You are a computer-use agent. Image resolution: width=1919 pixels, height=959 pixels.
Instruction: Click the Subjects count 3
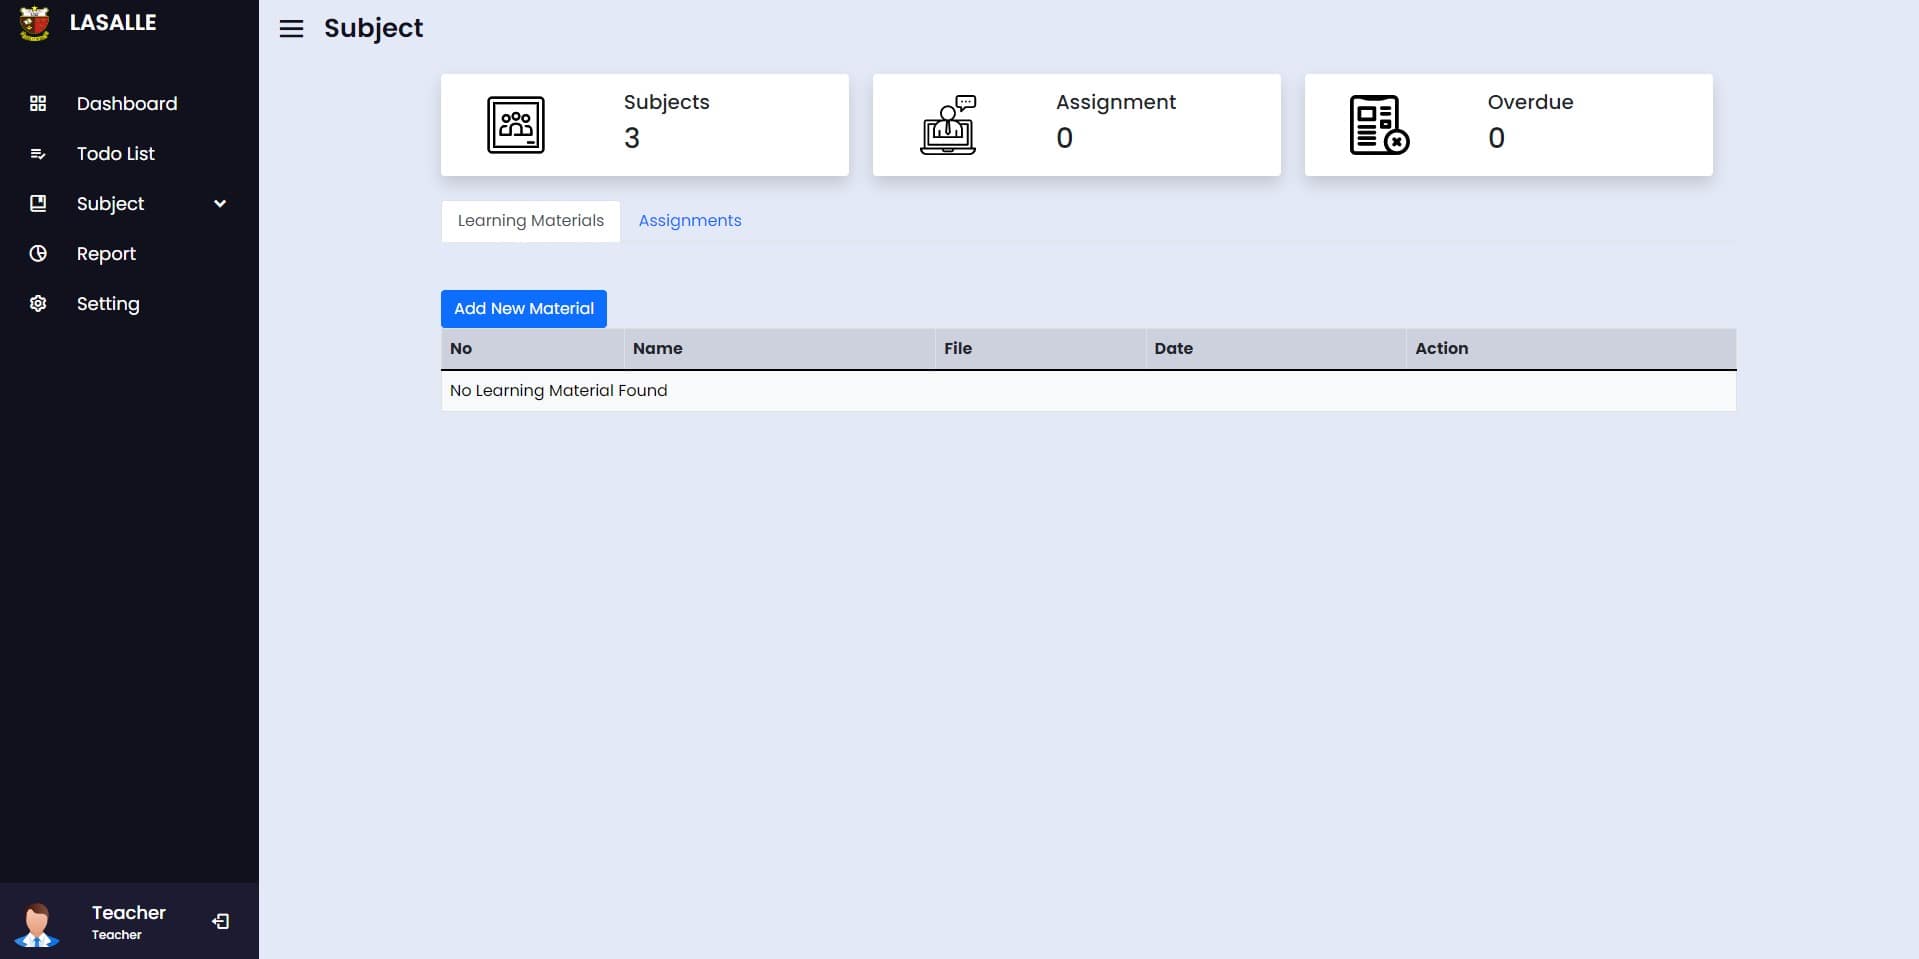(x=632, y=138)
